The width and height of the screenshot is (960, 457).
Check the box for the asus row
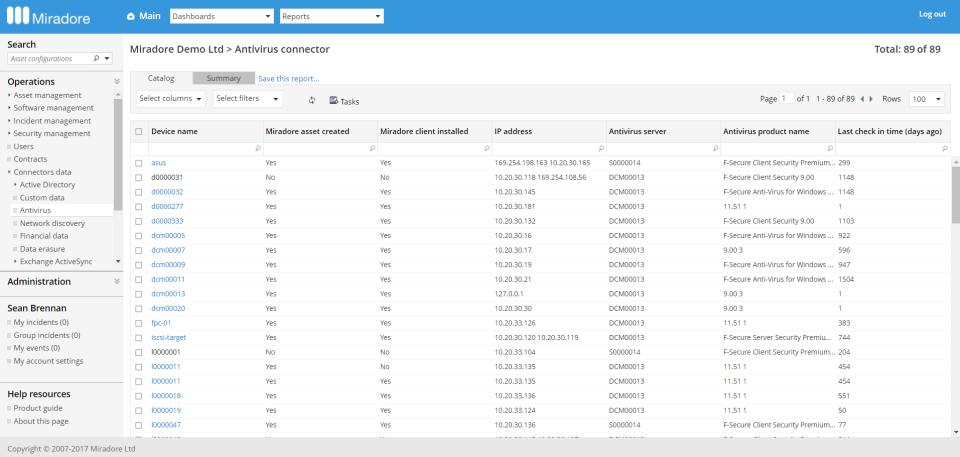click(138, 163)
